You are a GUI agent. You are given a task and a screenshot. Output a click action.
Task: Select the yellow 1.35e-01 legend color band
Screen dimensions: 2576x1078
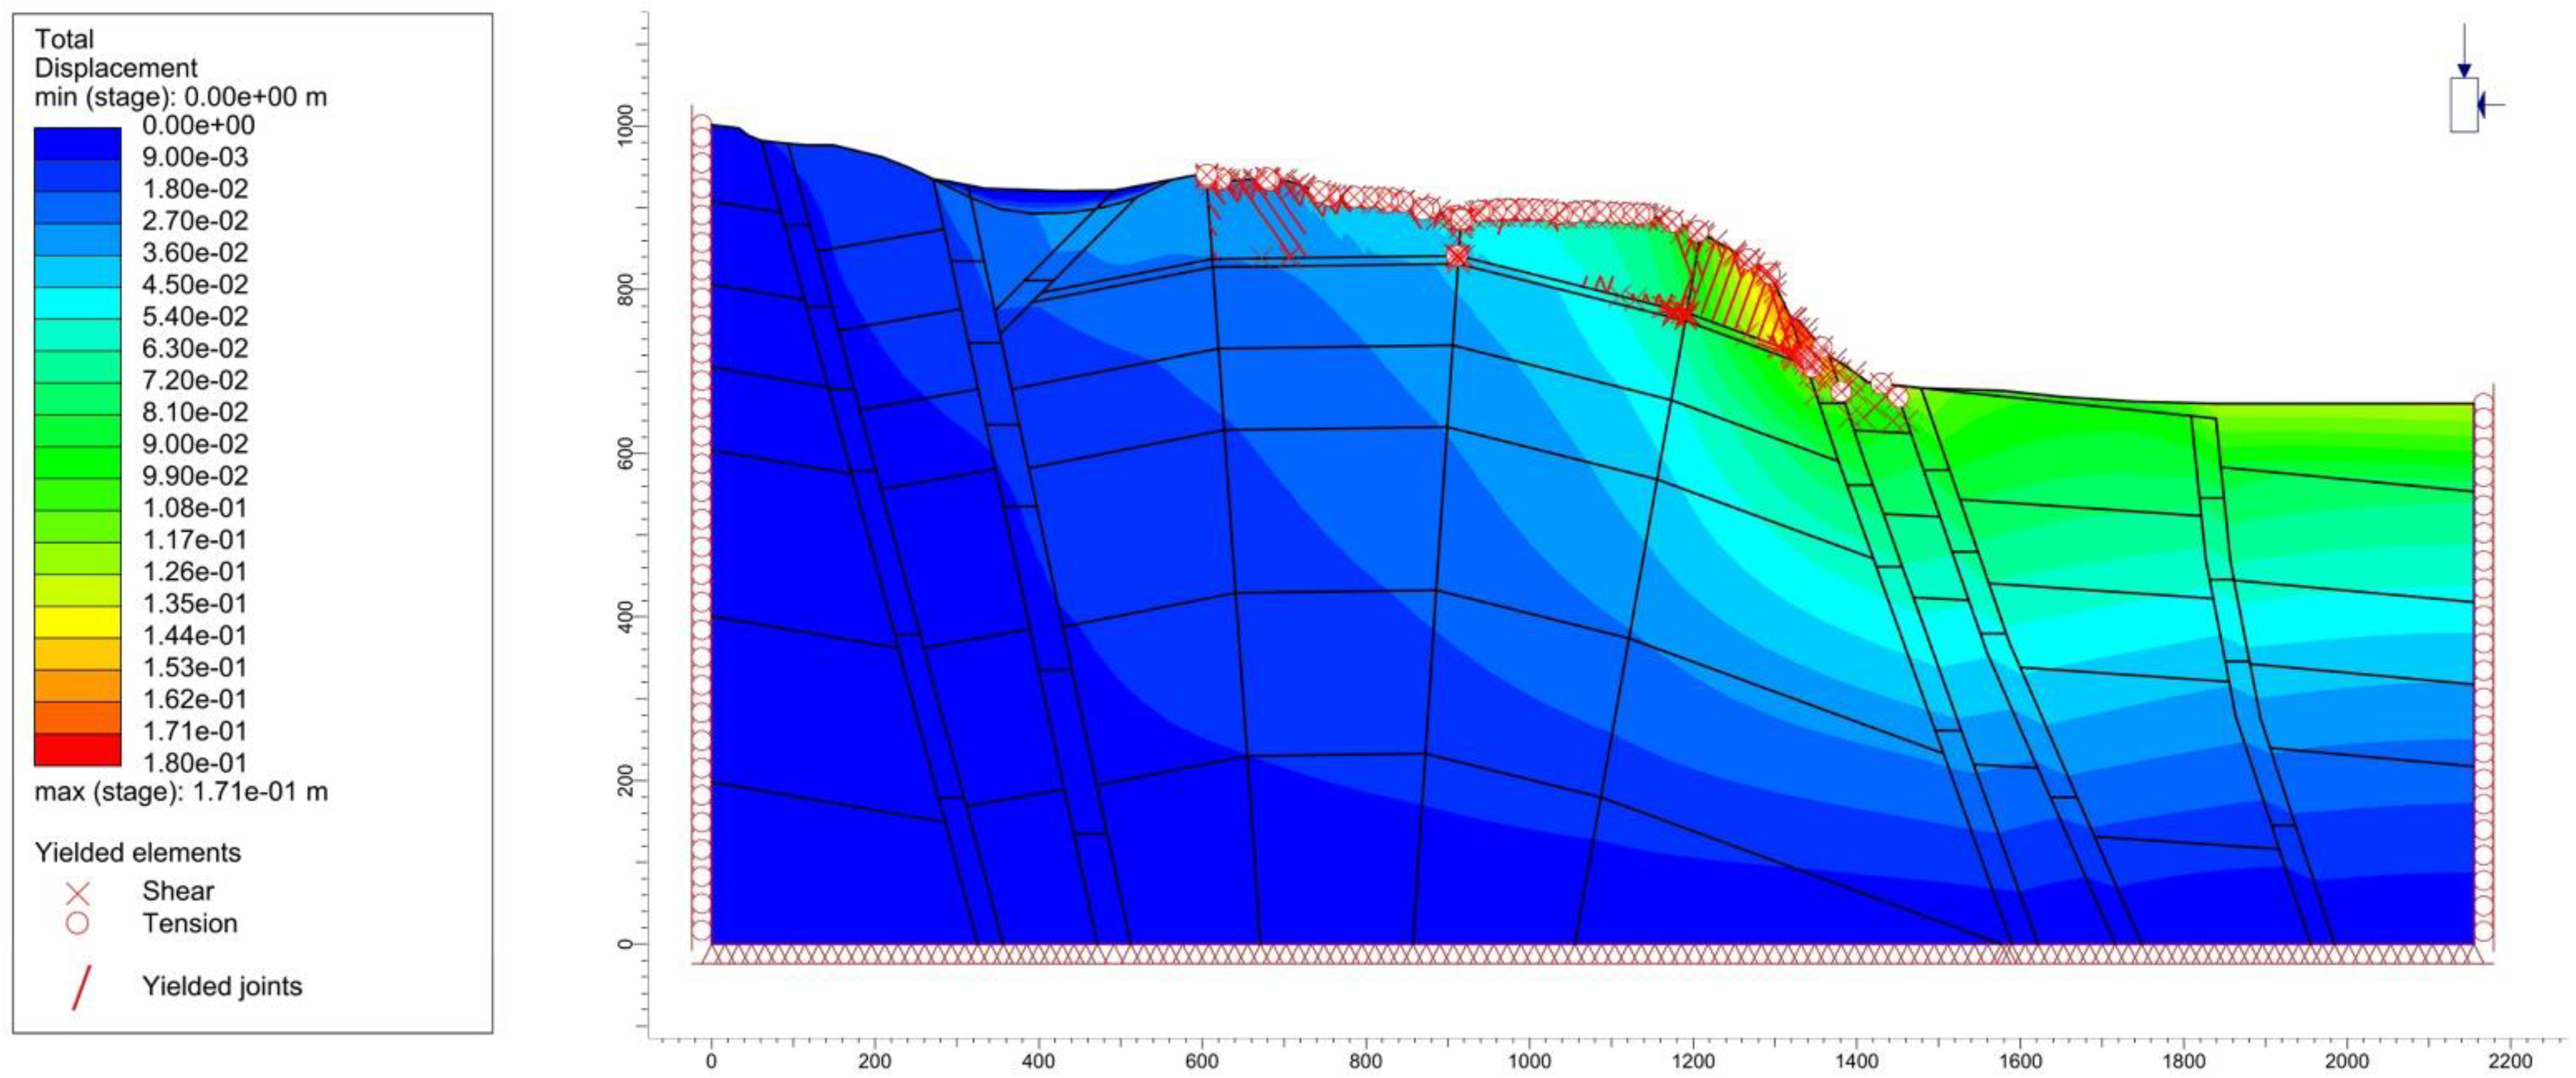77,621
